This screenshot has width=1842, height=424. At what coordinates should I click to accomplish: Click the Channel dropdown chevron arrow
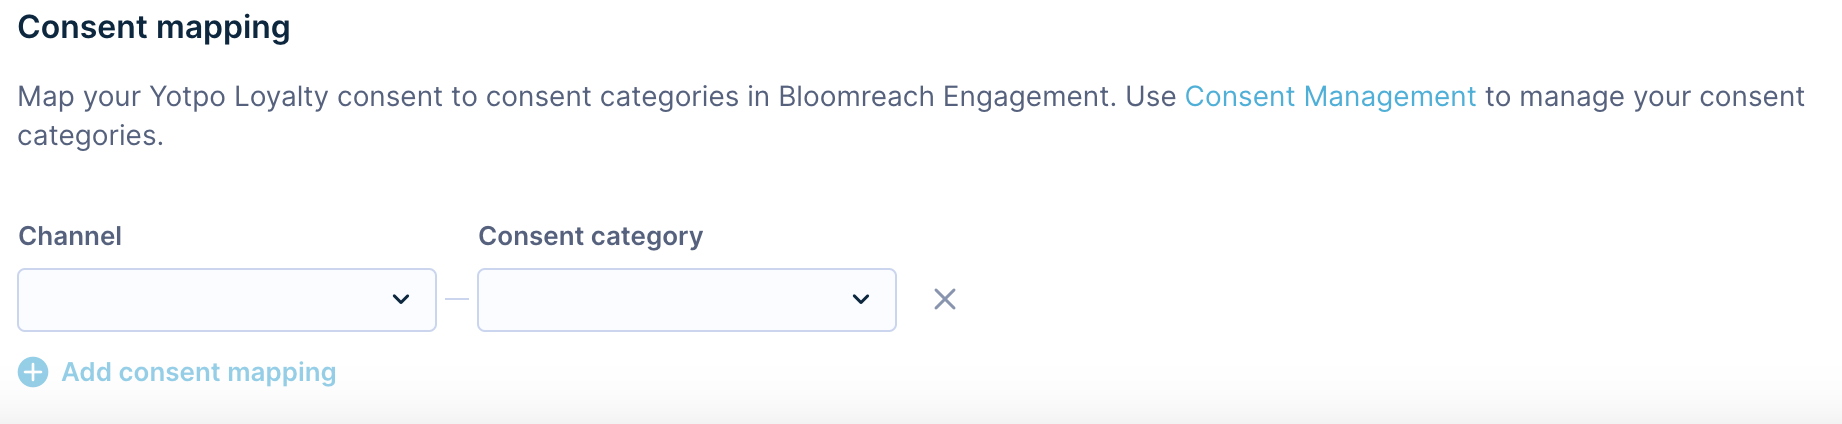point(401,300)
